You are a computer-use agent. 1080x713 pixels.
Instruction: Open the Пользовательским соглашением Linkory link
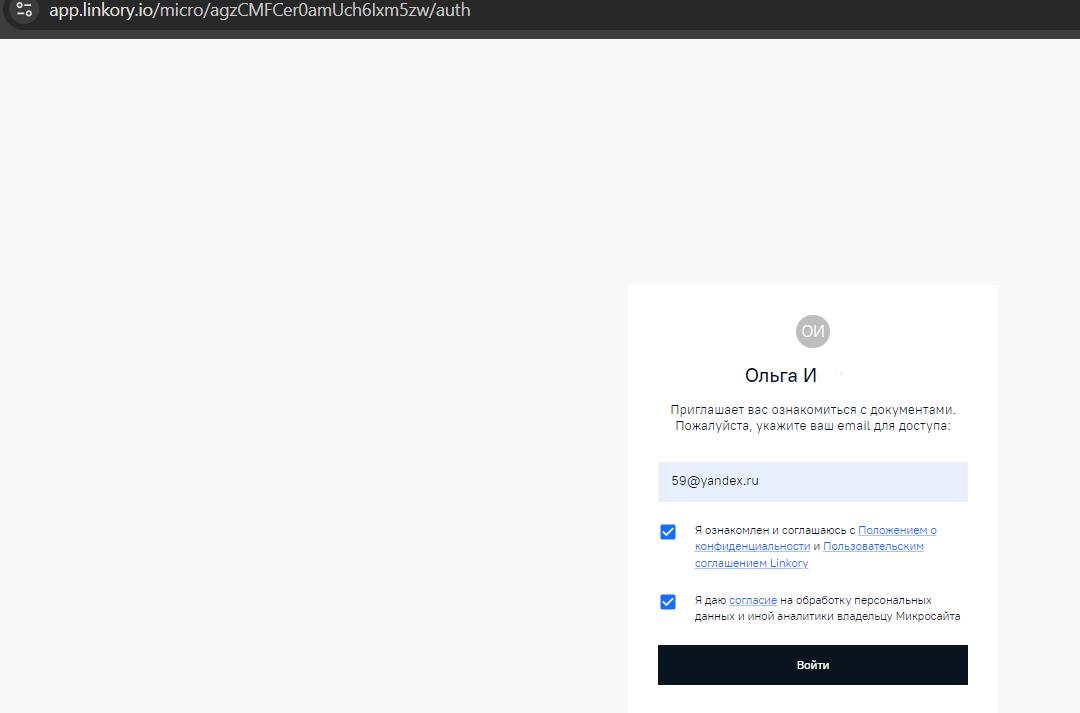872,547
